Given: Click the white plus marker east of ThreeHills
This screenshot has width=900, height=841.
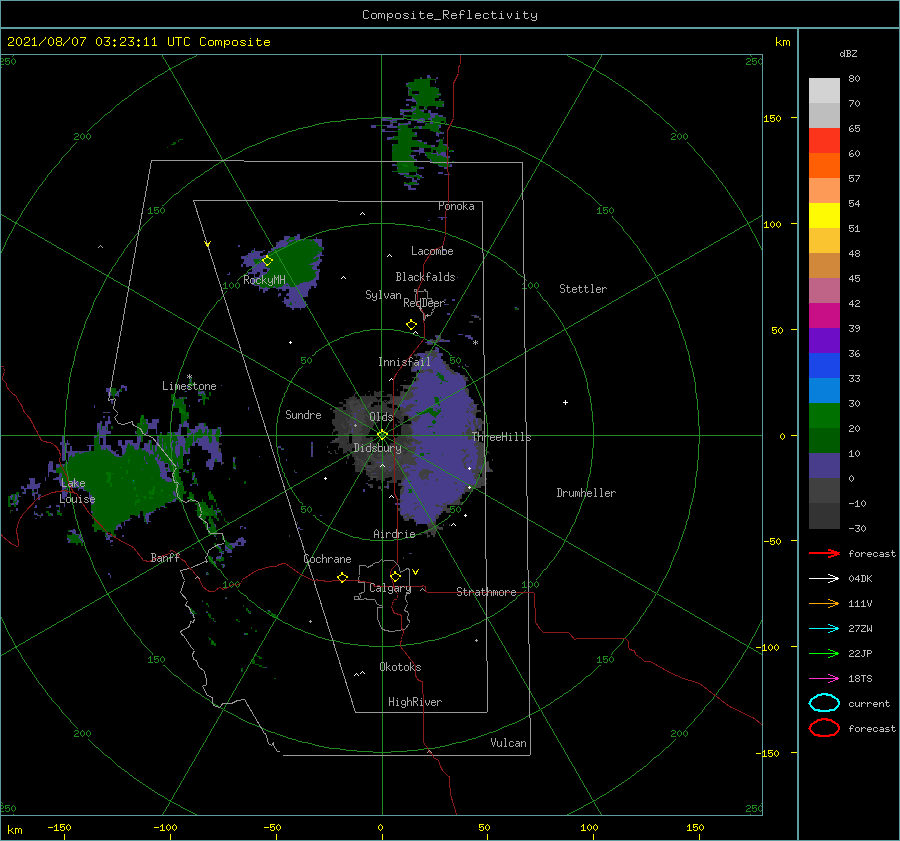Looking at the screenshot, I should tap(565, 402).
